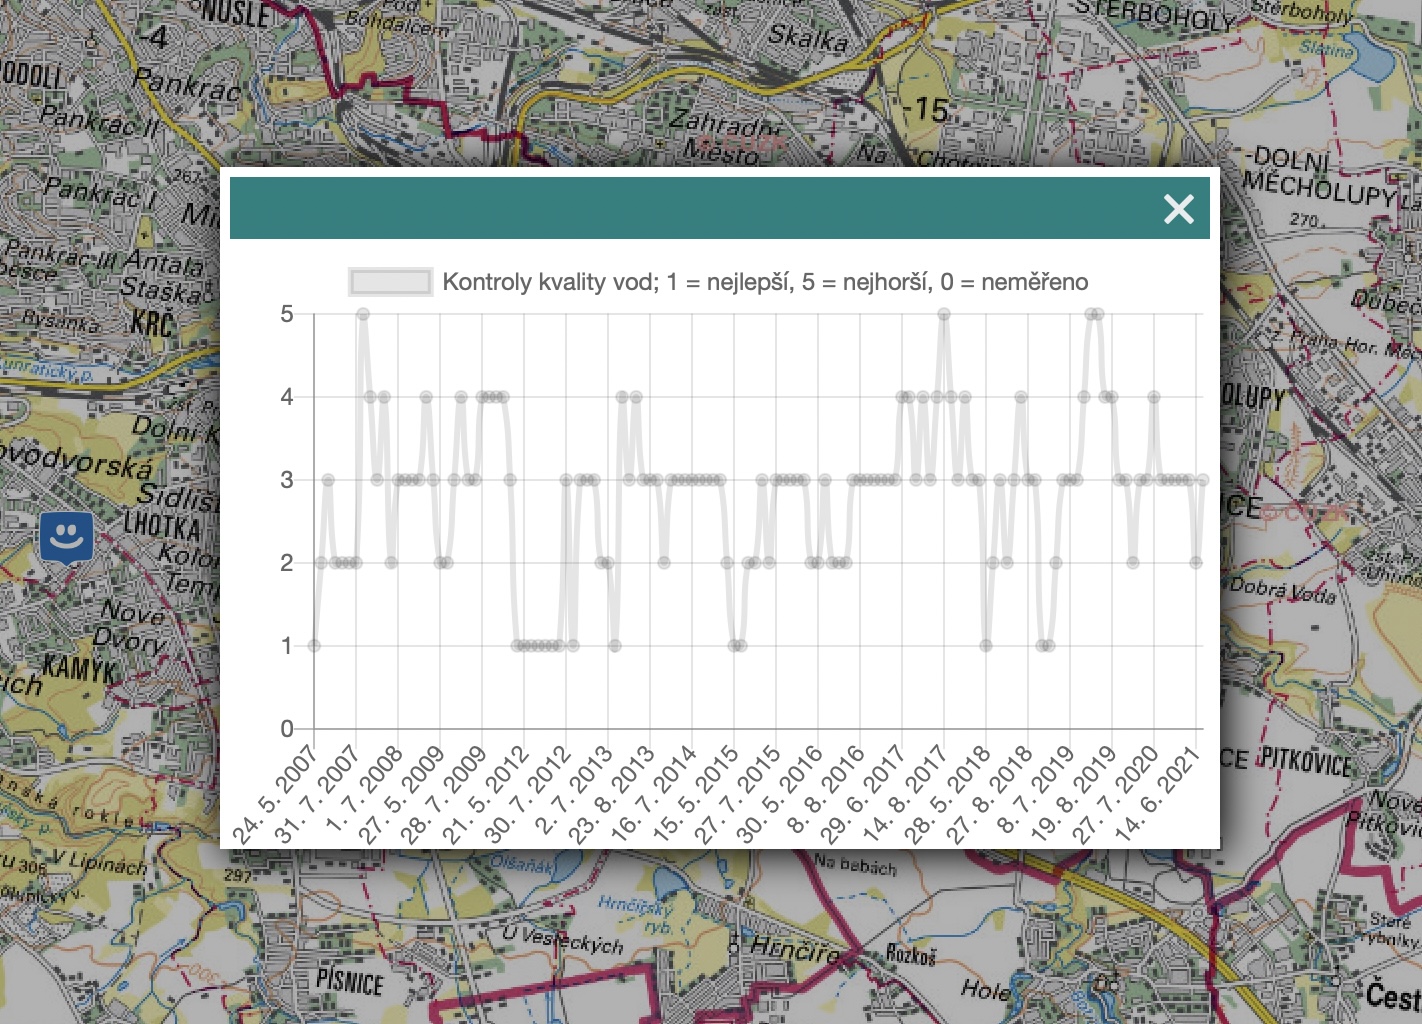Image resolution: width=1422 pixels, height=1024 pixels.
Task: Click the x-axis label '27. 8. 2018'
Action: tap(988, 794)
